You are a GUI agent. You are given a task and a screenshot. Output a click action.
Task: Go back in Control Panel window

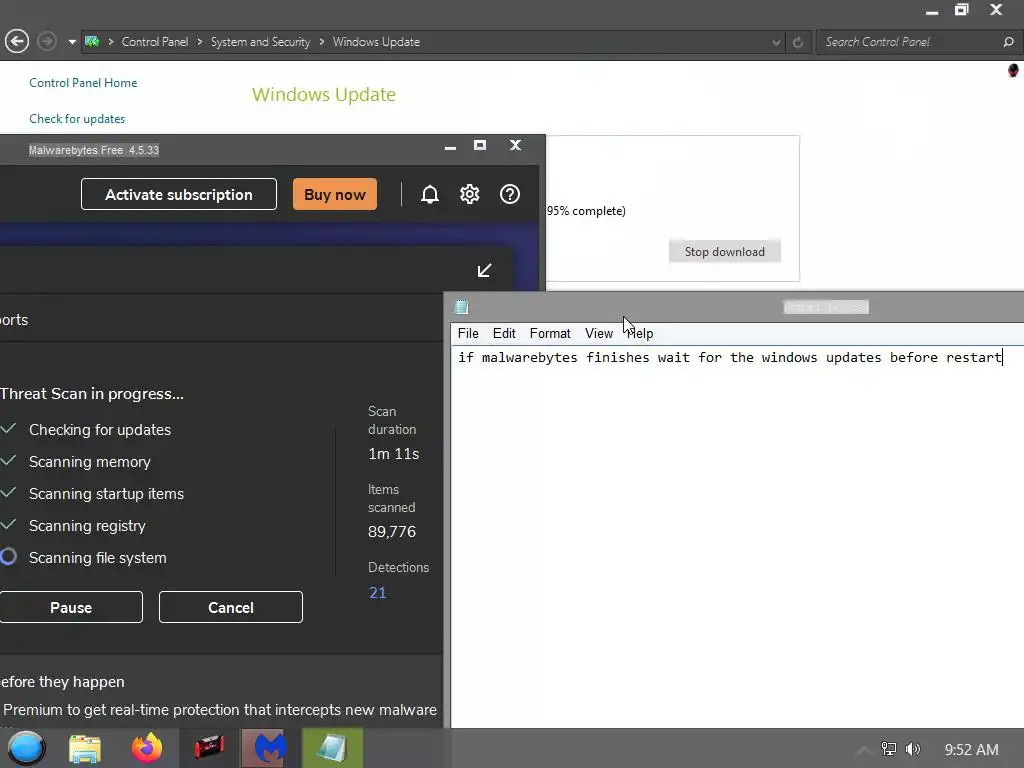[x=17, y=42]
